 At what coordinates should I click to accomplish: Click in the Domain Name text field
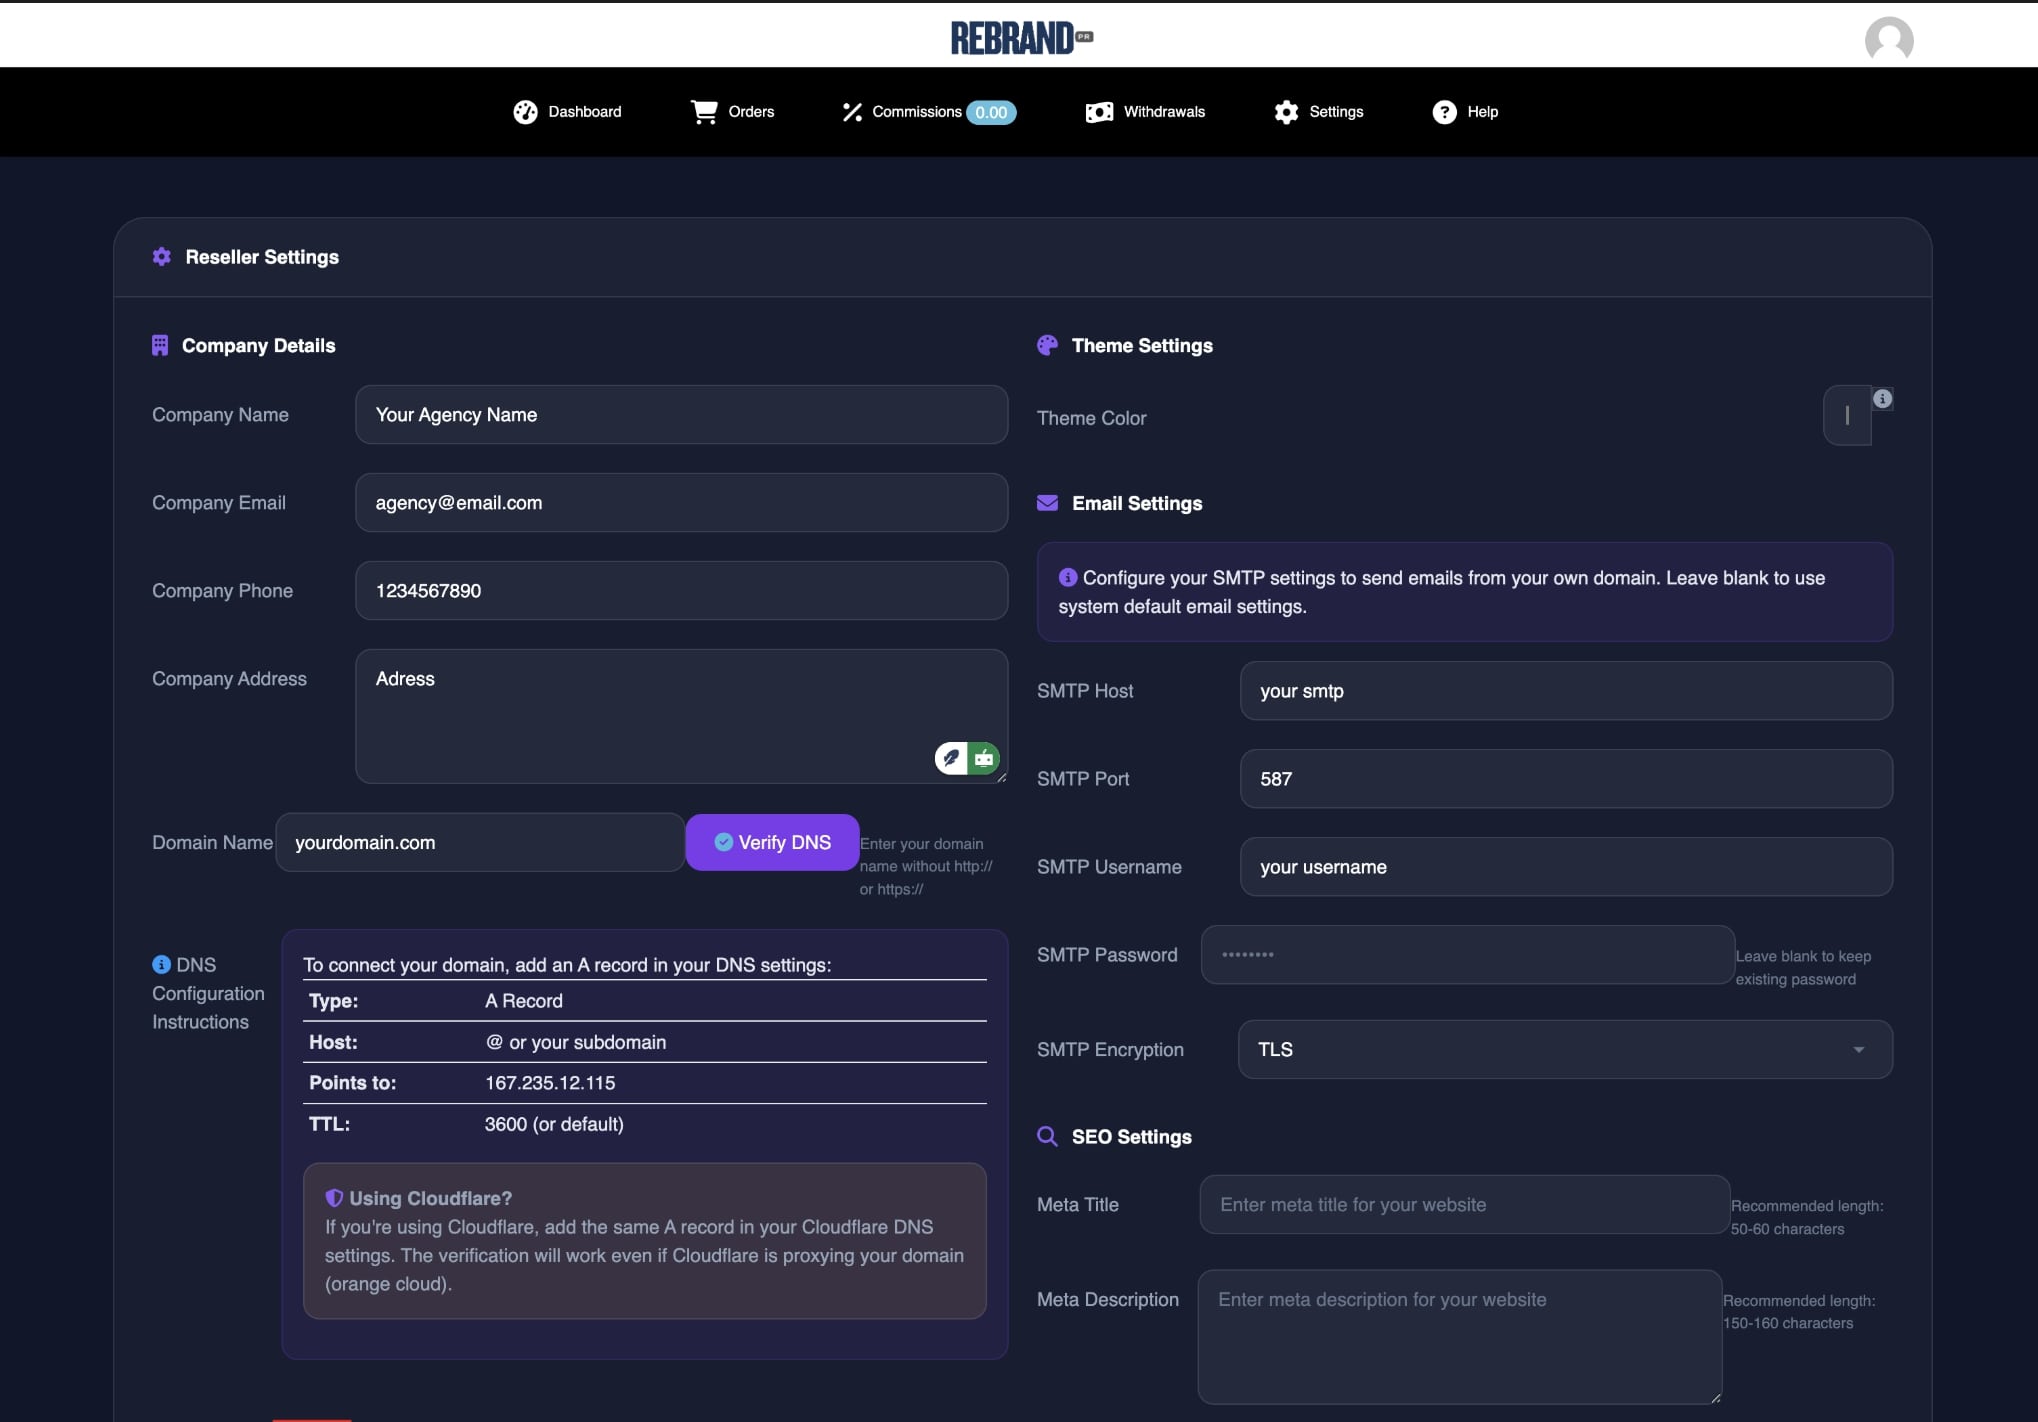point(480,843)
